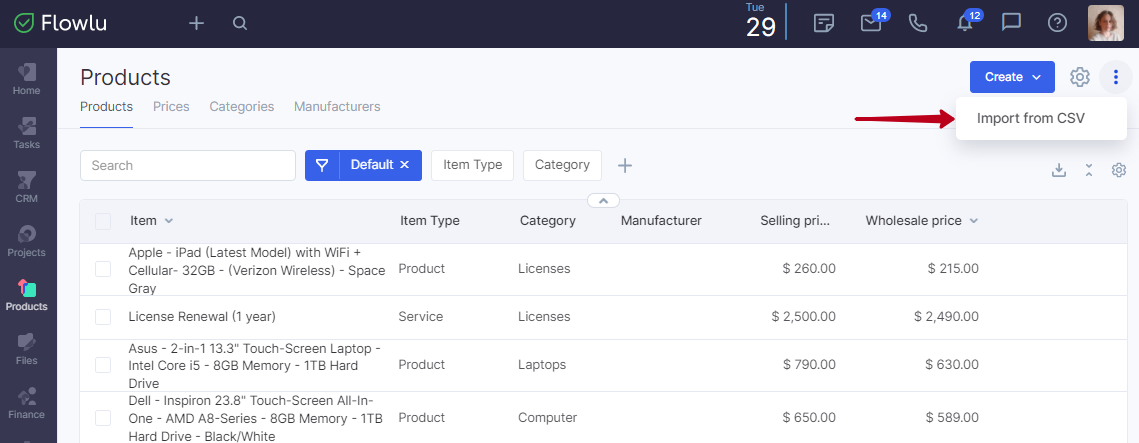Choose Import from CSV menu item

(1031, 118)
